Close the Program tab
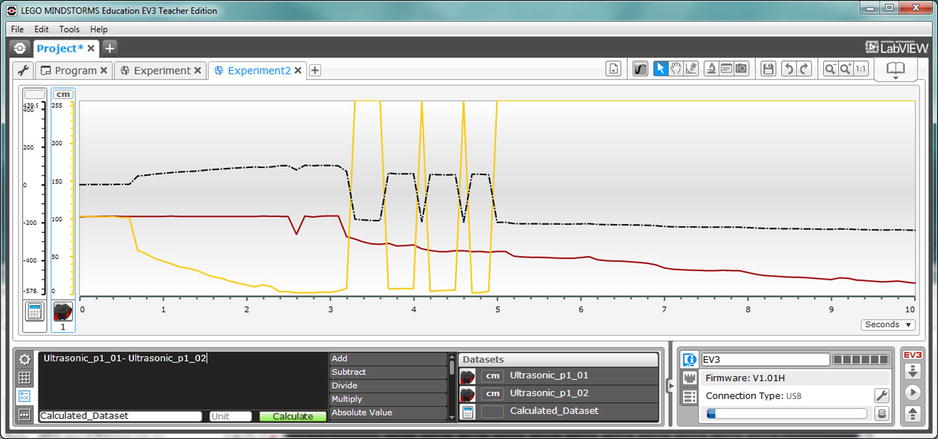The width and height of the screenshot is (938, 439). click(103, 71)
